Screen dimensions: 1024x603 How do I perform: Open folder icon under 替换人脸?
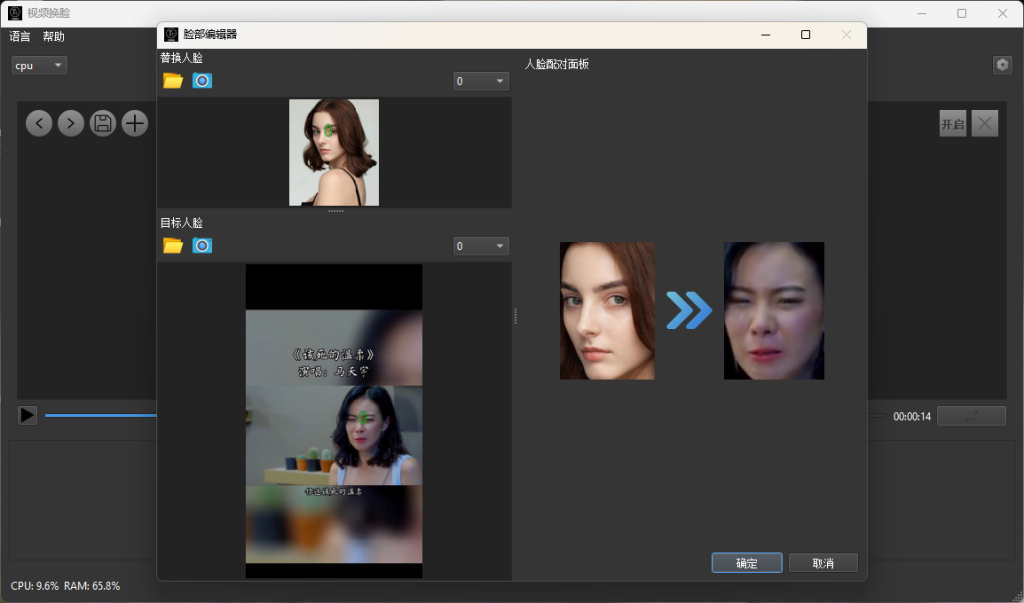[x=173, y=81]
